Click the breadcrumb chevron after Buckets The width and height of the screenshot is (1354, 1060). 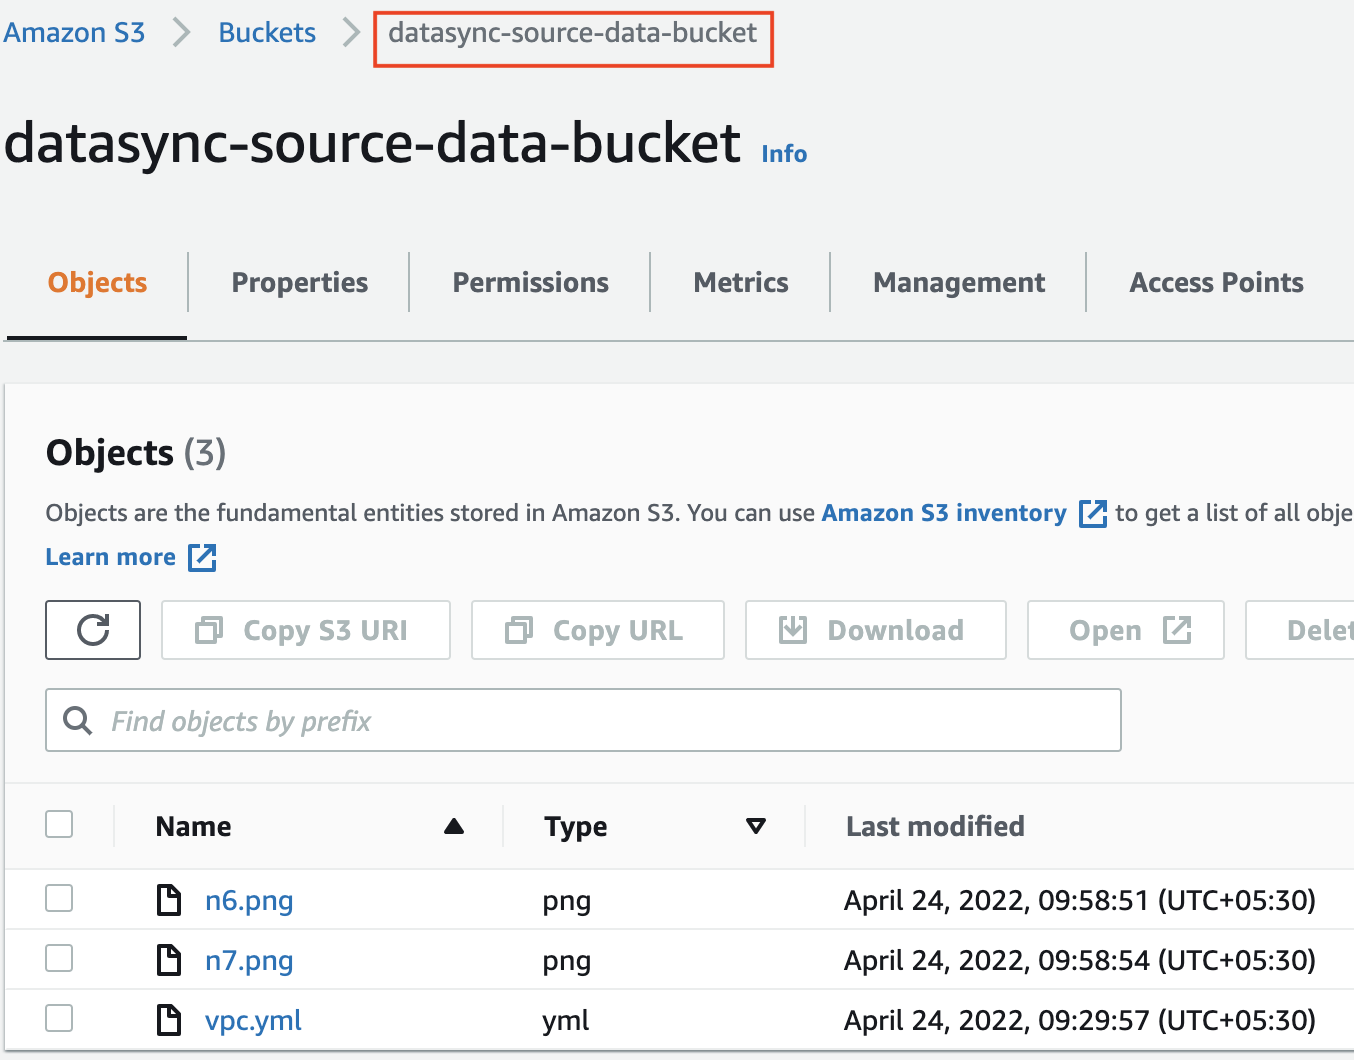pos(349,32)
